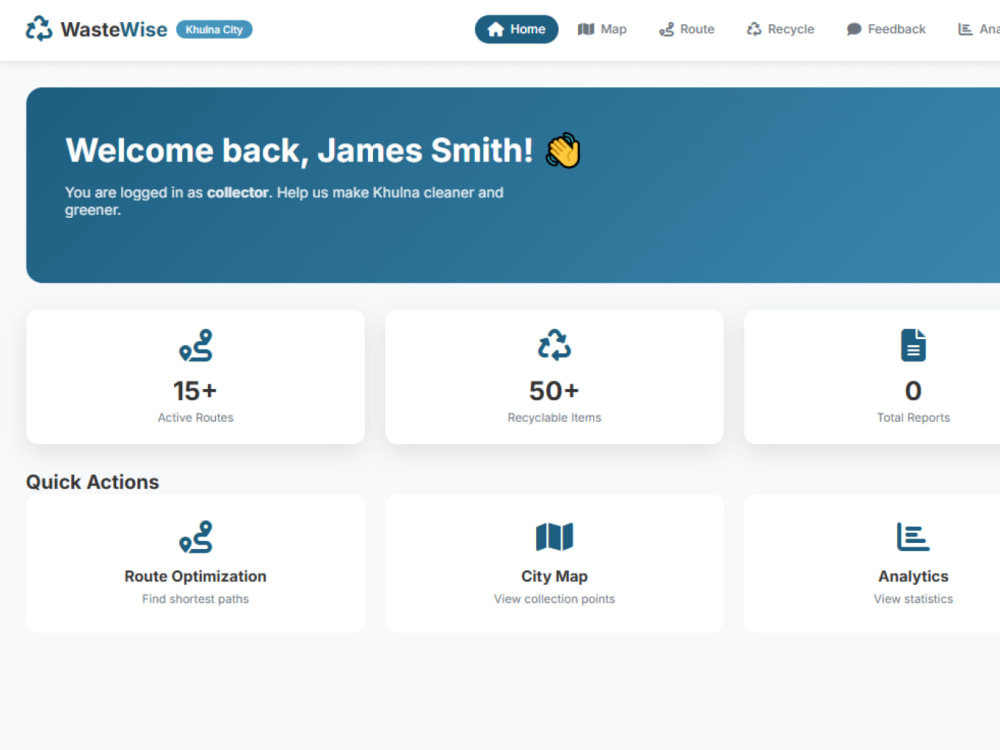1000x750 pixels.
Task: Go to the Route nav tab
Action: (x=687, y=29)
